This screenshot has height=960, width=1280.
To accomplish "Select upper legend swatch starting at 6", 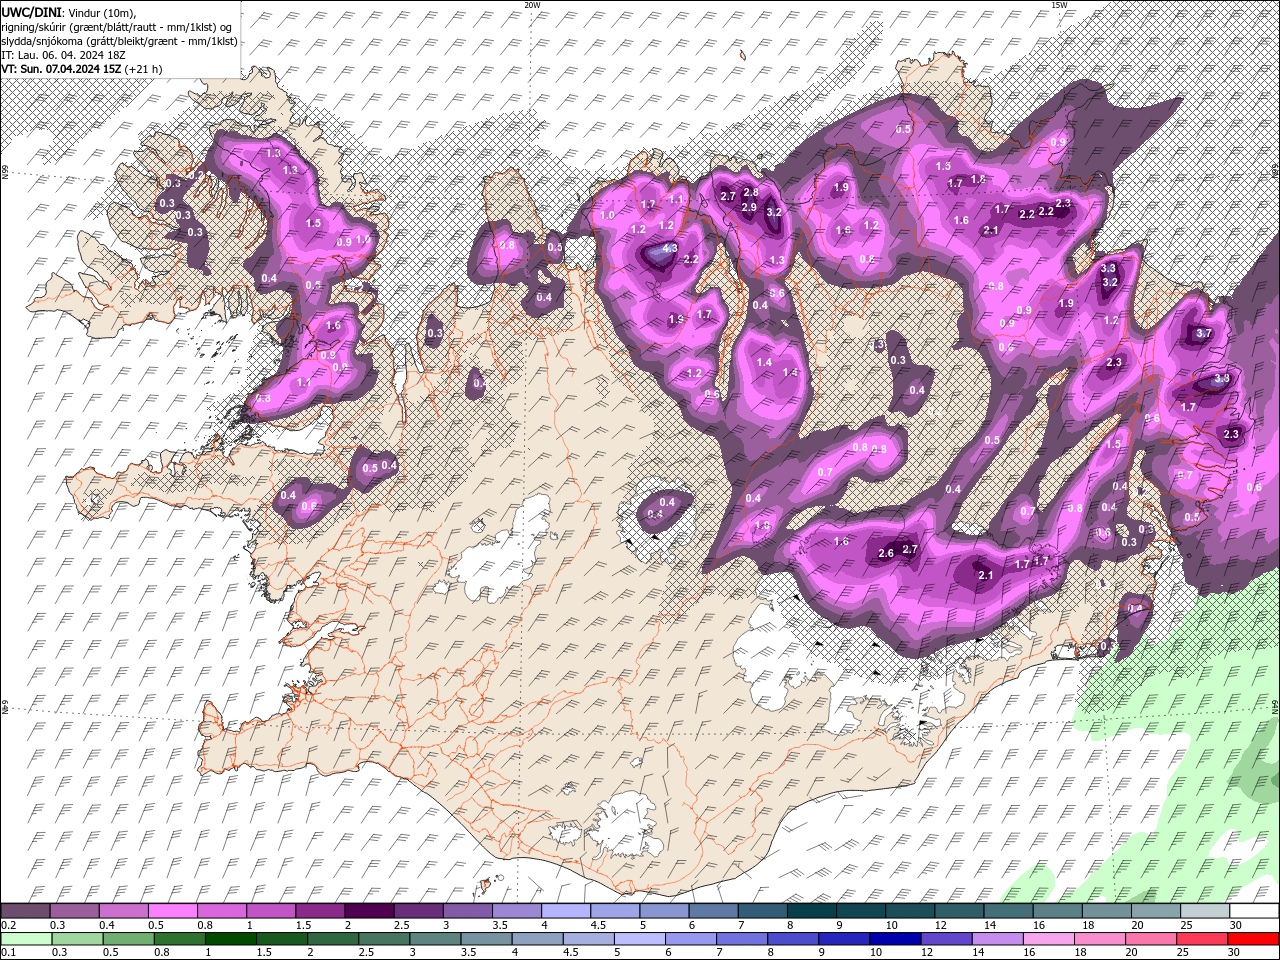I will [x=713, y=911].
